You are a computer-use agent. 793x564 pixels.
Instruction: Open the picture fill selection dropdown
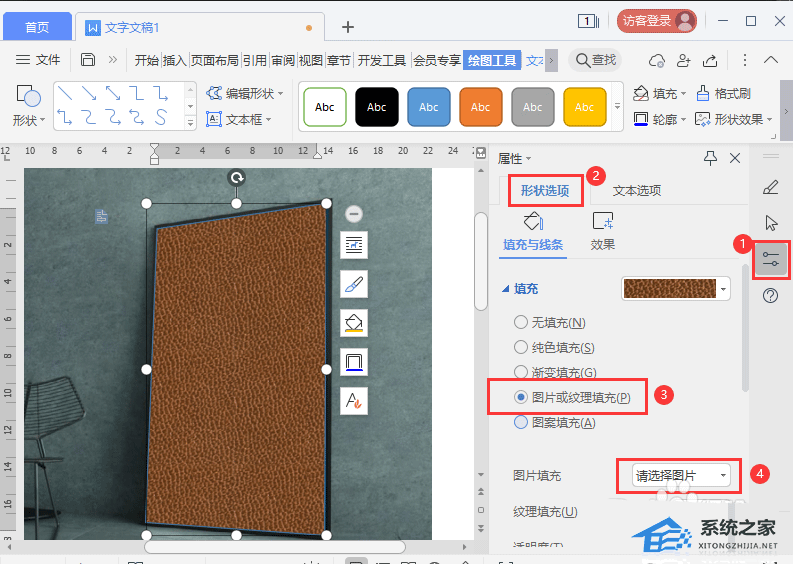682,475
